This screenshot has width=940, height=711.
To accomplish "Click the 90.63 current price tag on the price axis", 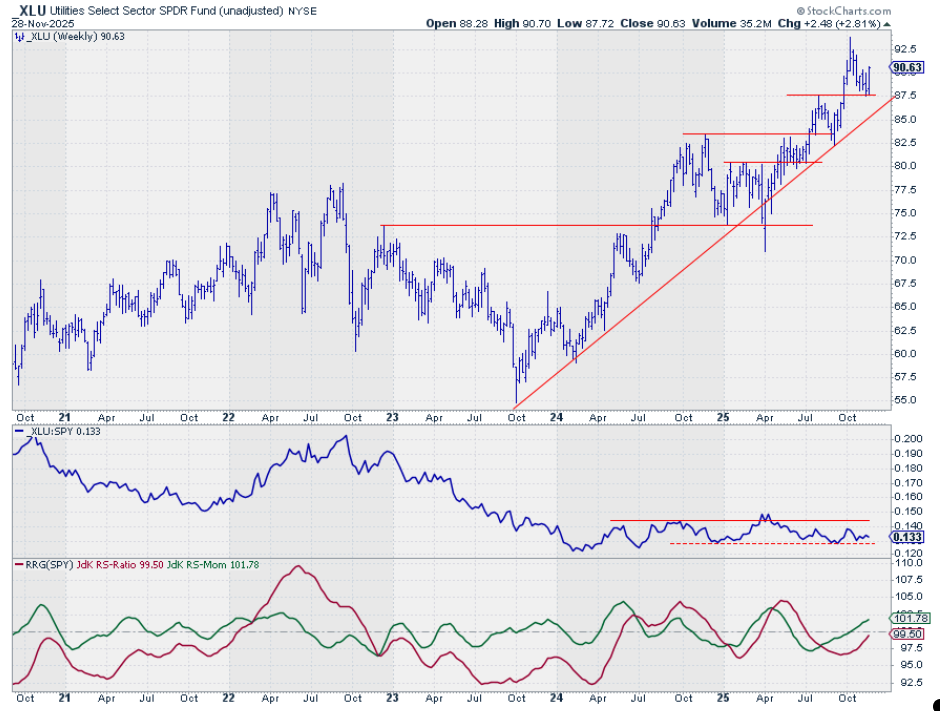I will coord(906,69).
